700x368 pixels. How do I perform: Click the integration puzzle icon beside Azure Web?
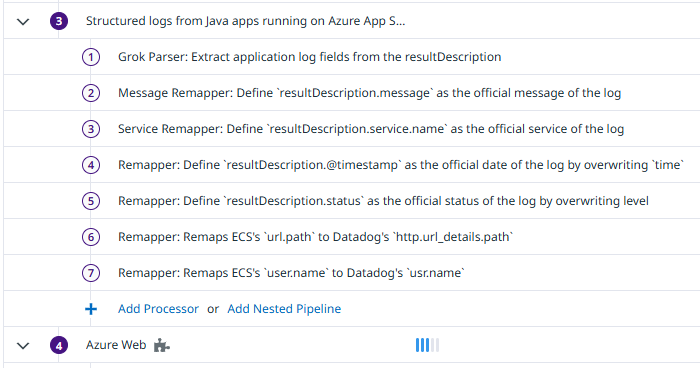pos(162,345)
